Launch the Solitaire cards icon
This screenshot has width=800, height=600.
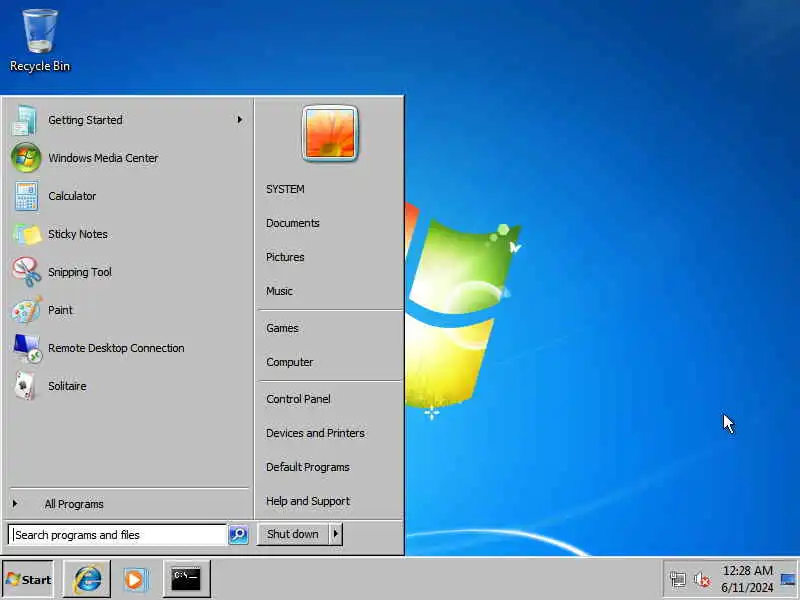pyautogui.click(x=26, y=386)
